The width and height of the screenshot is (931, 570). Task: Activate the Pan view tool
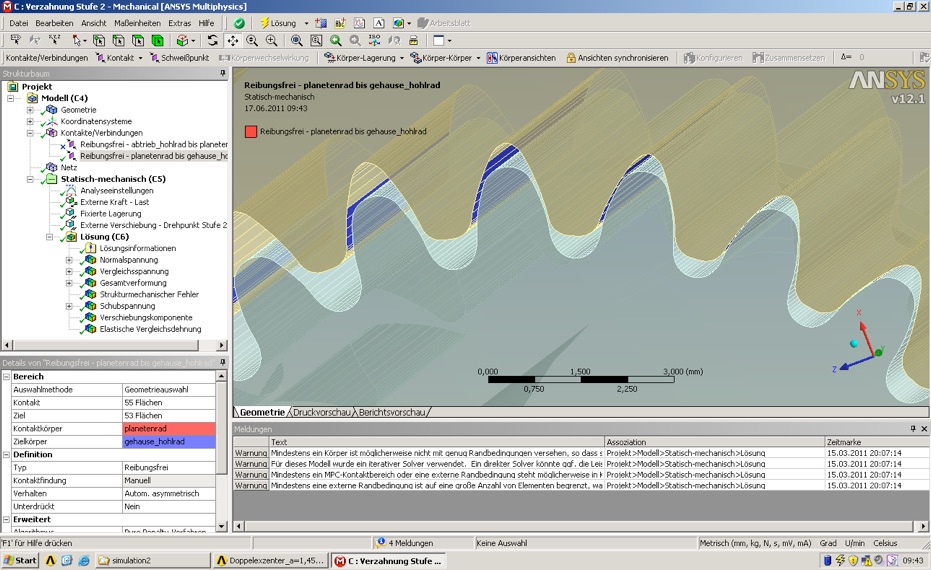tap(233, 40)
